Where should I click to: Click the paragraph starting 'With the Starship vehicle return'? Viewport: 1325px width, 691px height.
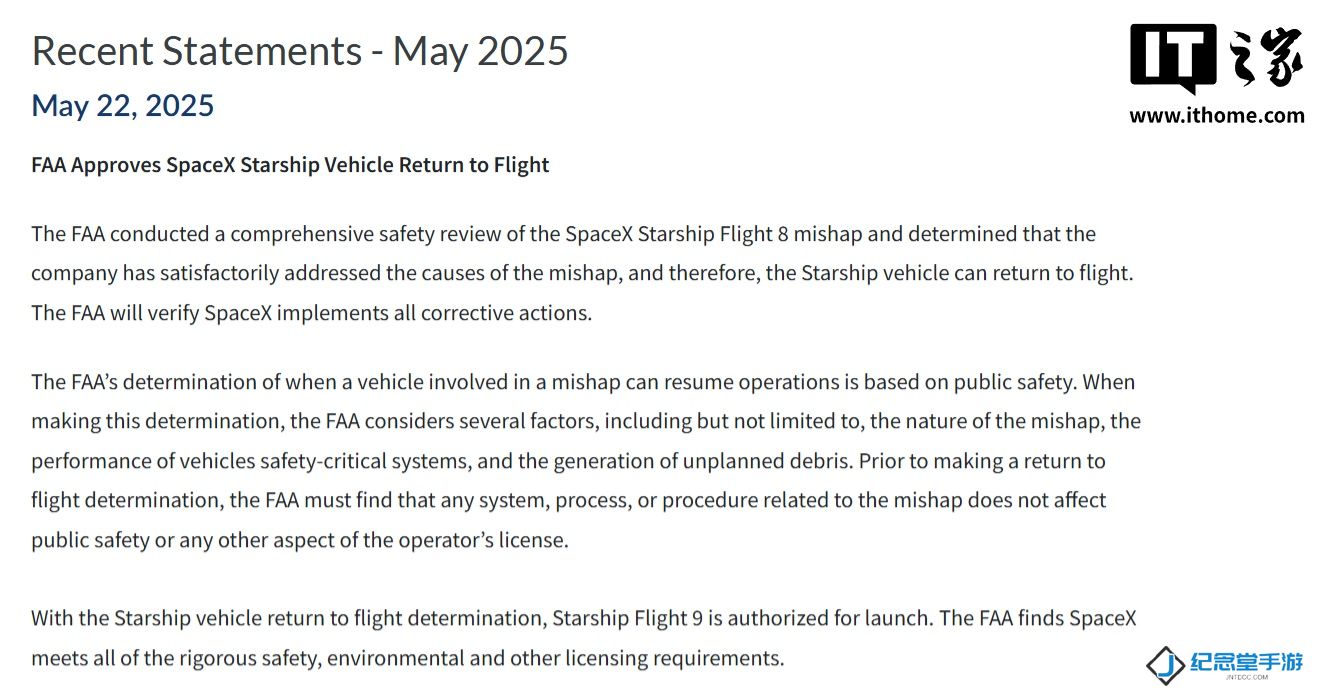click(x=584, y=638)
